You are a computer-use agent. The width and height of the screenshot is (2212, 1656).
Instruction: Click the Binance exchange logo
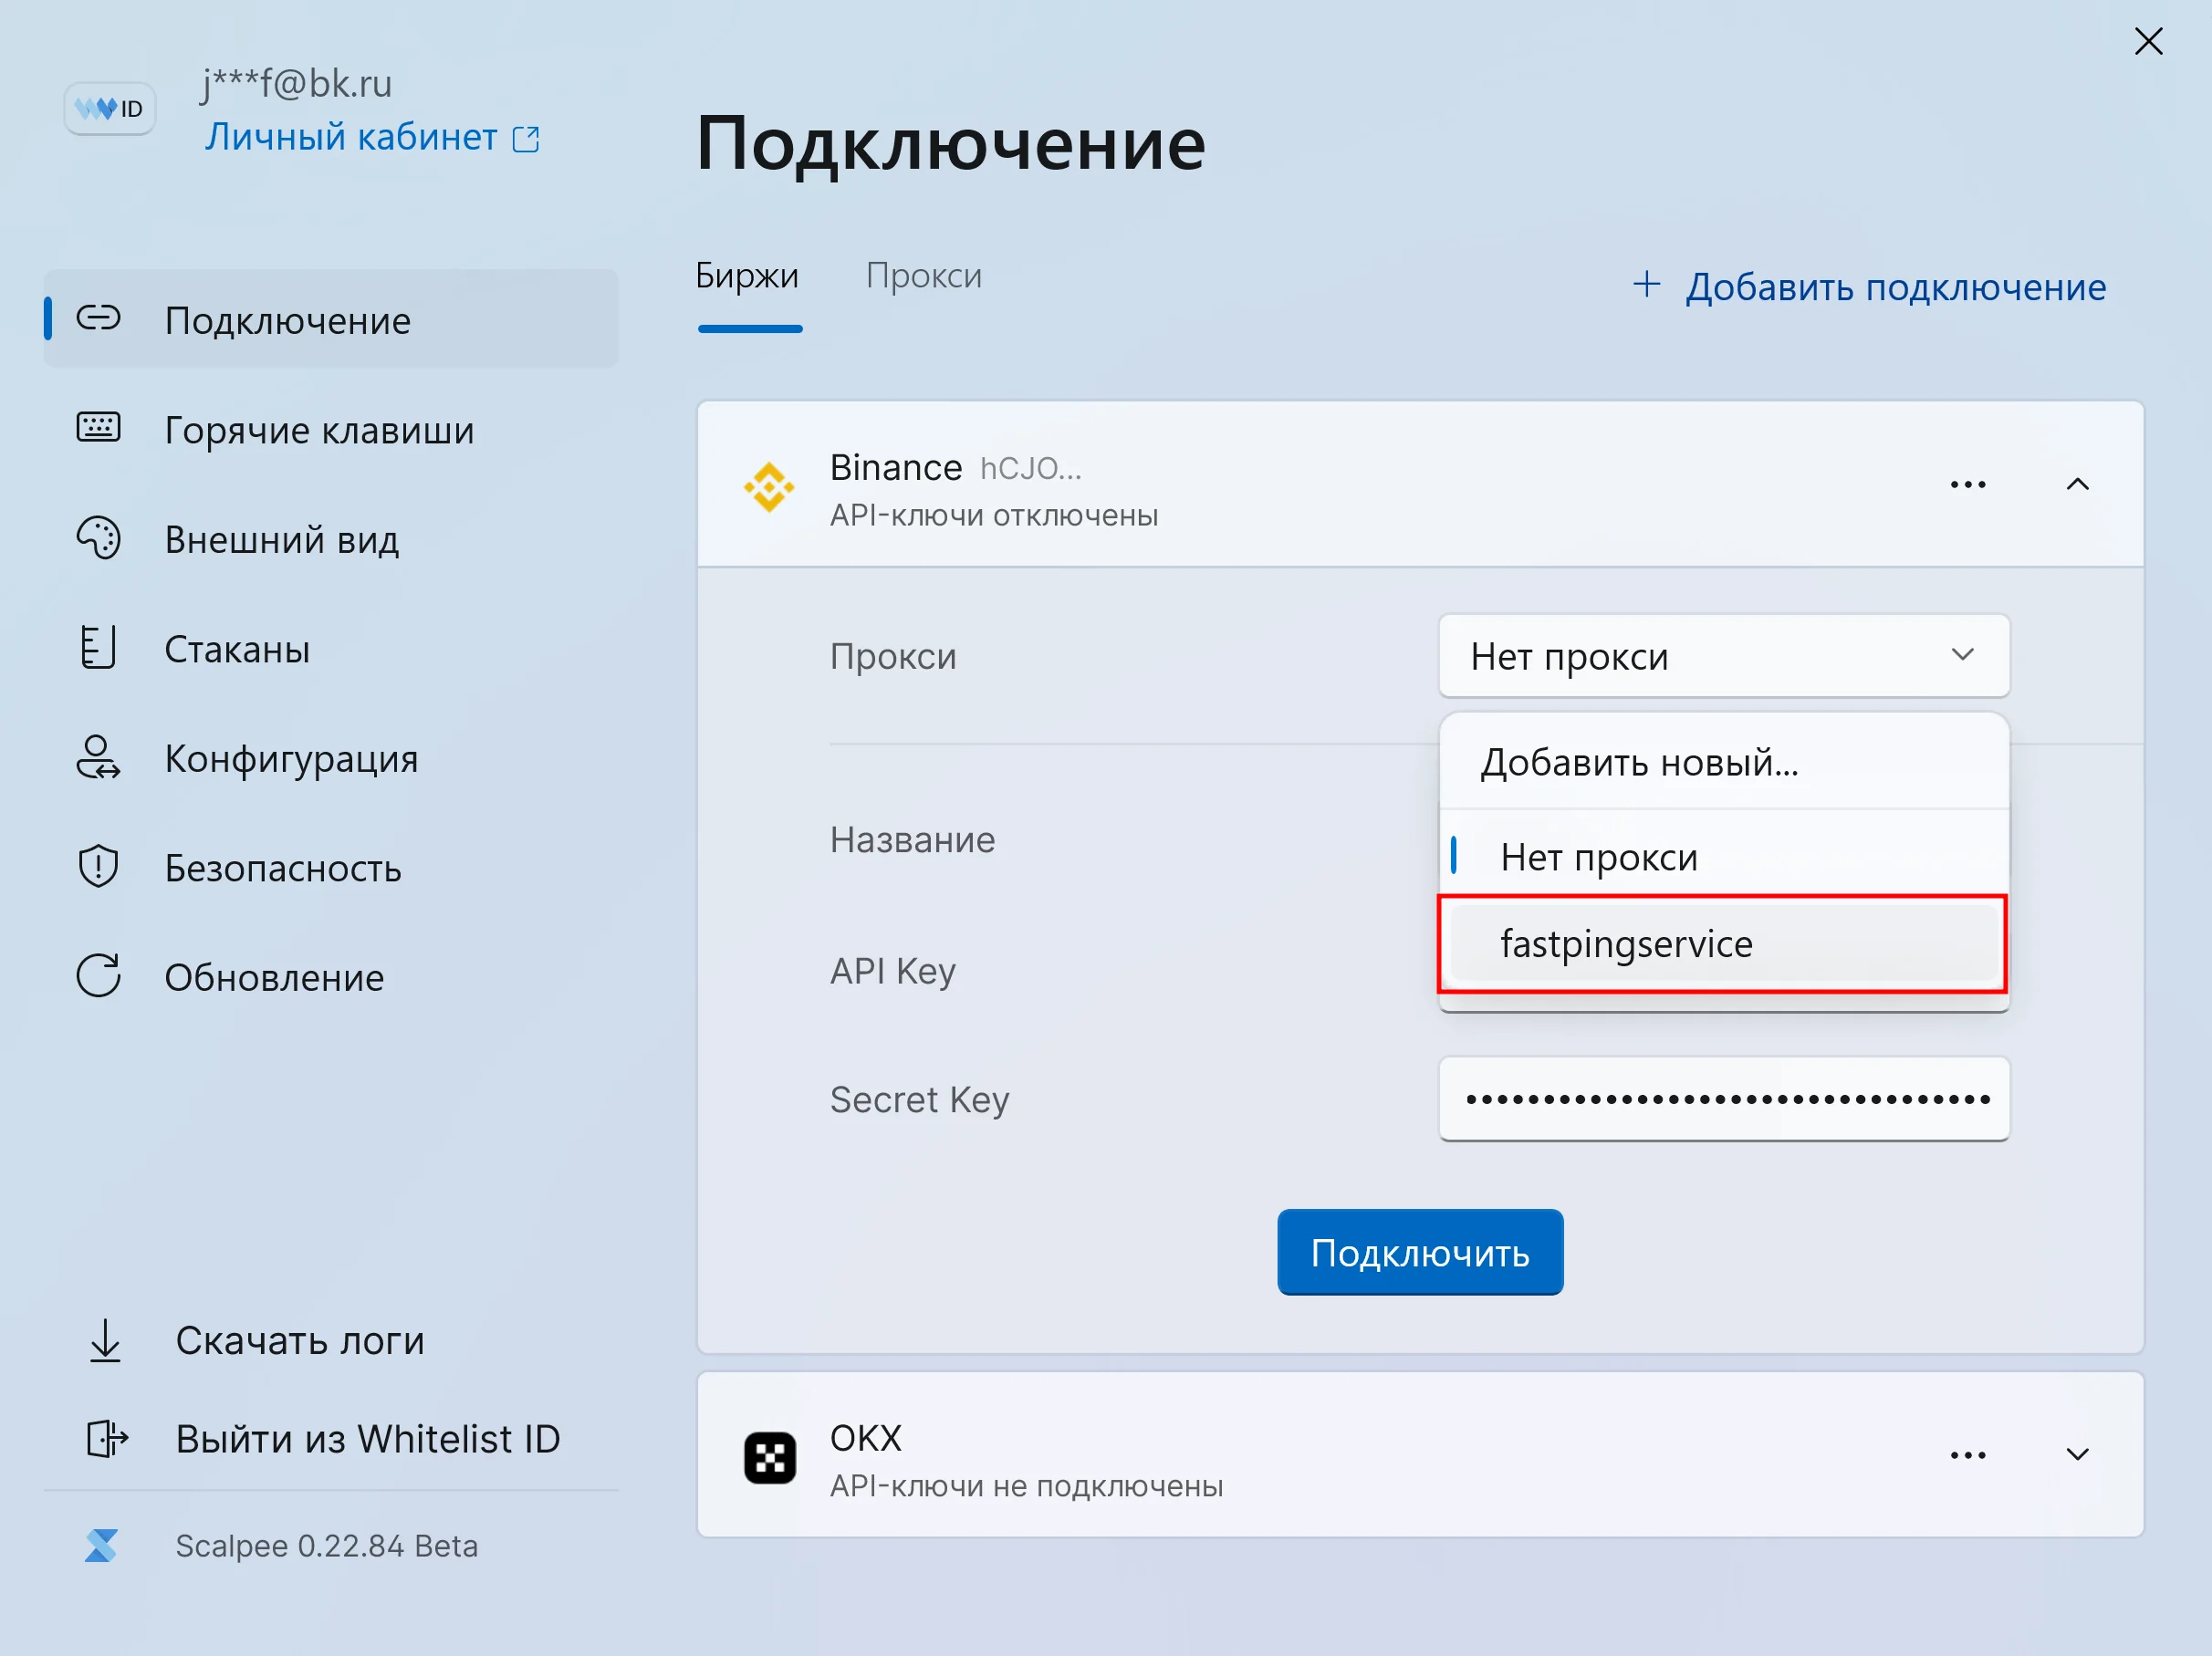pos(769,487)
